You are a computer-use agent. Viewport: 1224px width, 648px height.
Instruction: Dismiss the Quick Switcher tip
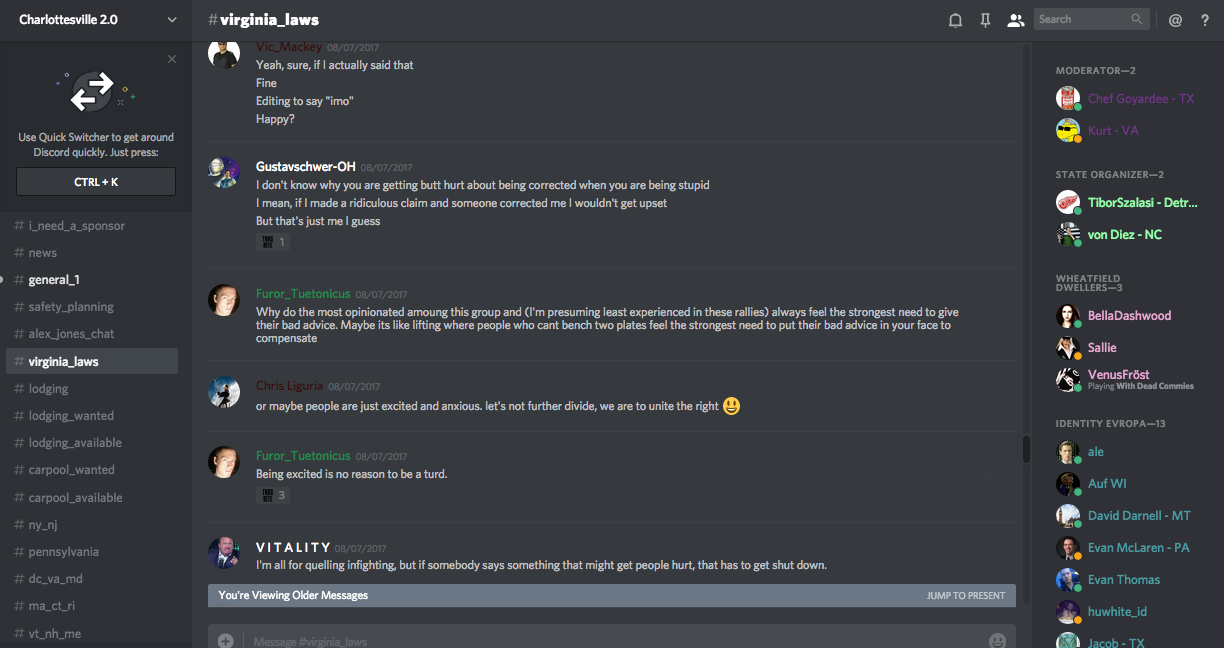coord(172,59)
